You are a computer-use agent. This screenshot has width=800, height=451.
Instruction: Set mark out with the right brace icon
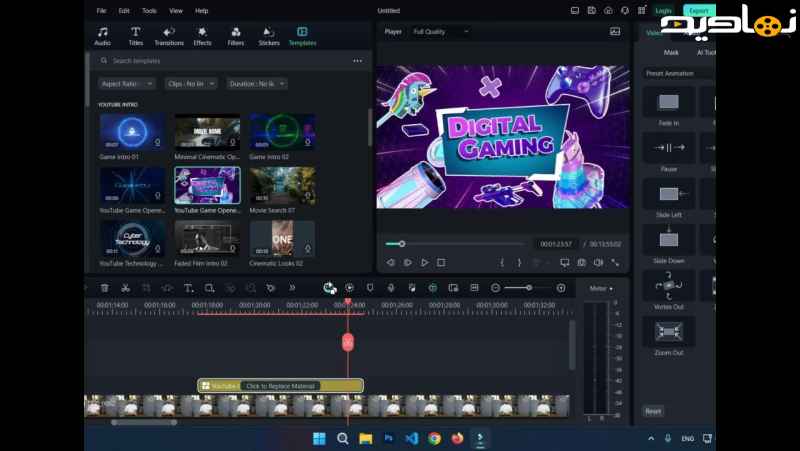coord(519,263)
